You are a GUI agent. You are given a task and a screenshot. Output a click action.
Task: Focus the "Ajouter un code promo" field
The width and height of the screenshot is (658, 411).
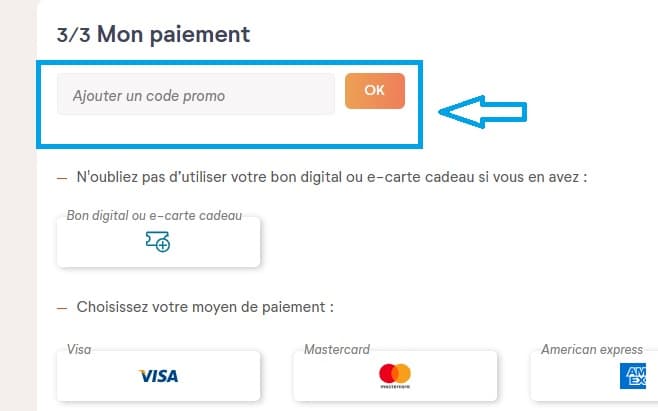coord(195,95)
